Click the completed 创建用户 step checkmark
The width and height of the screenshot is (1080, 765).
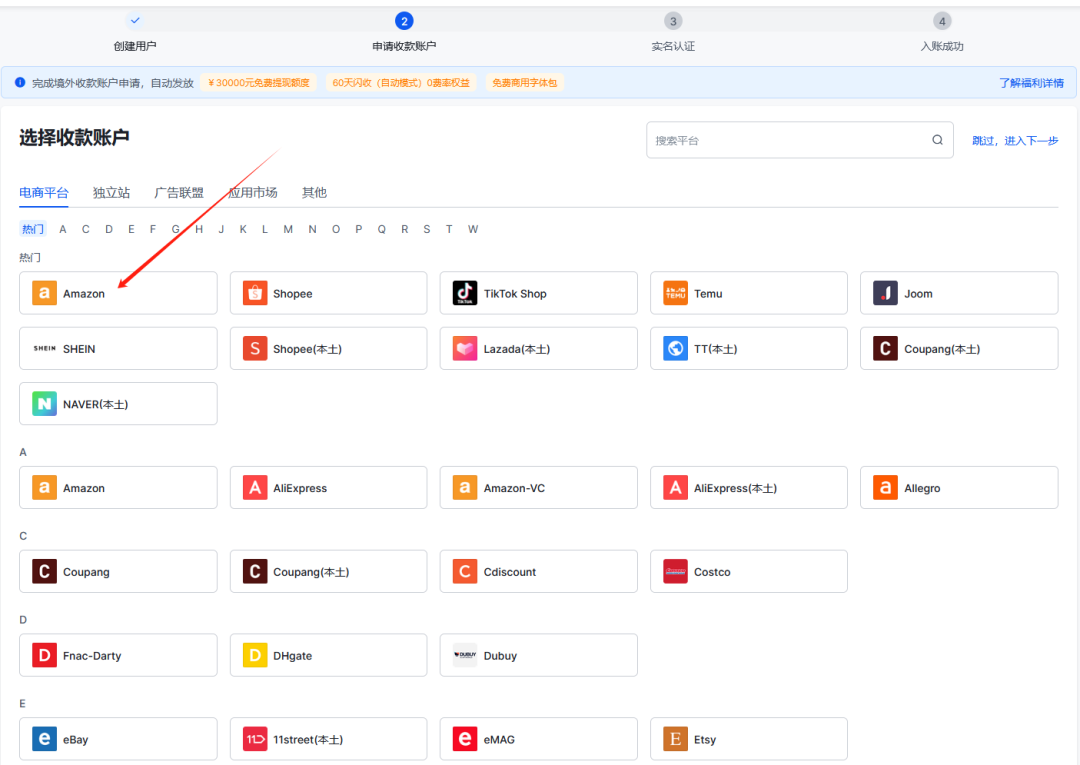coord(135,21)
